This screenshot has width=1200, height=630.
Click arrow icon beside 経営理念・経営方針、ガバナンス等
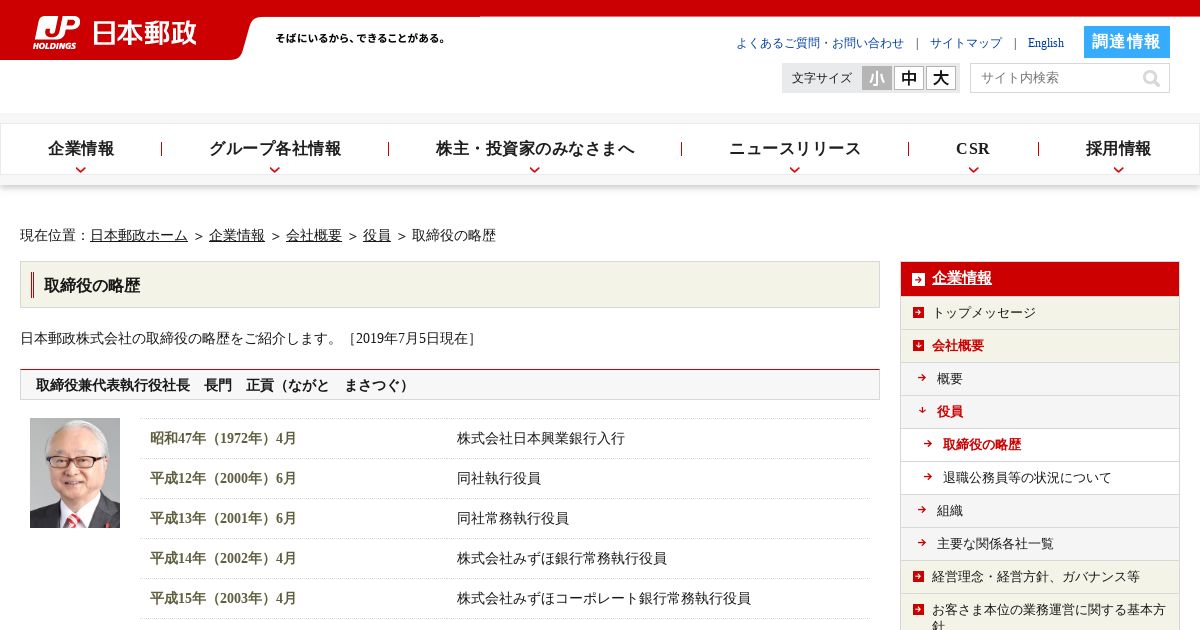click(918, 576)
